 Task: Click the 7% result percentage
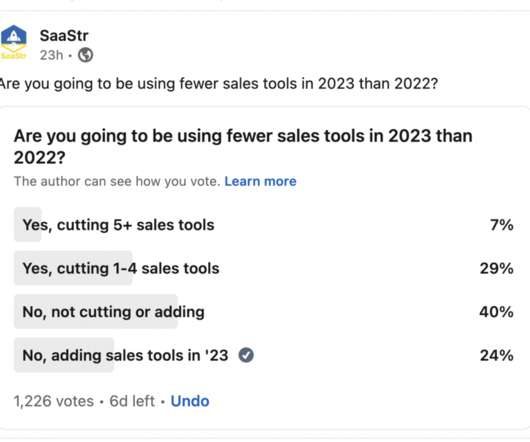point(502,225)
